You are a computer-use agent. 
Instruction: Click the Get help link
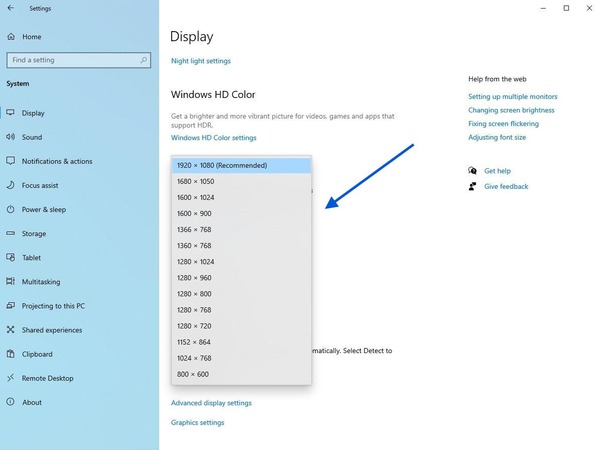click(x=497, y=171)
